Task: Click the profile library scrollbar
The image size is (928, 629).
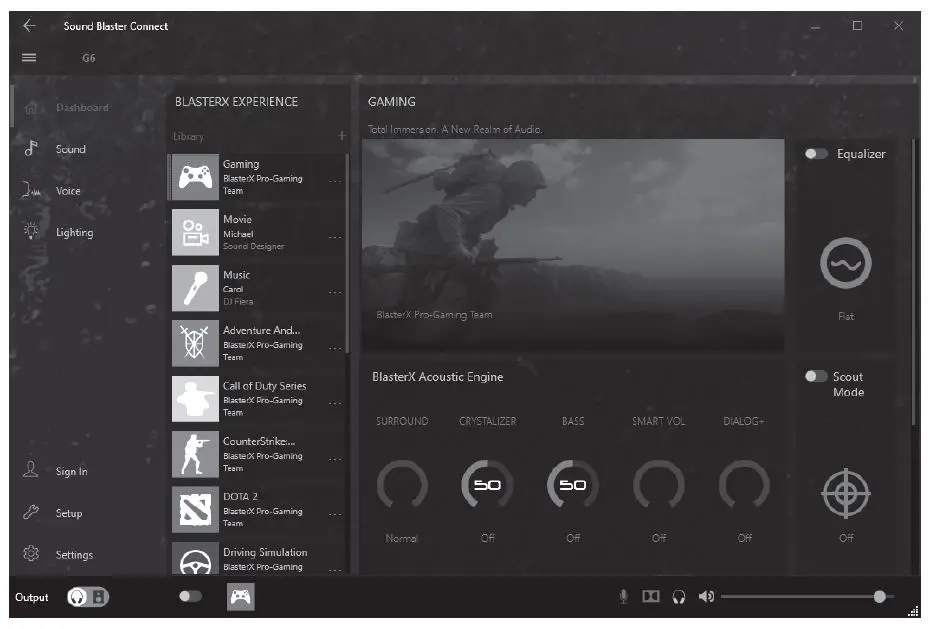Action: click(x=347, y=254)
